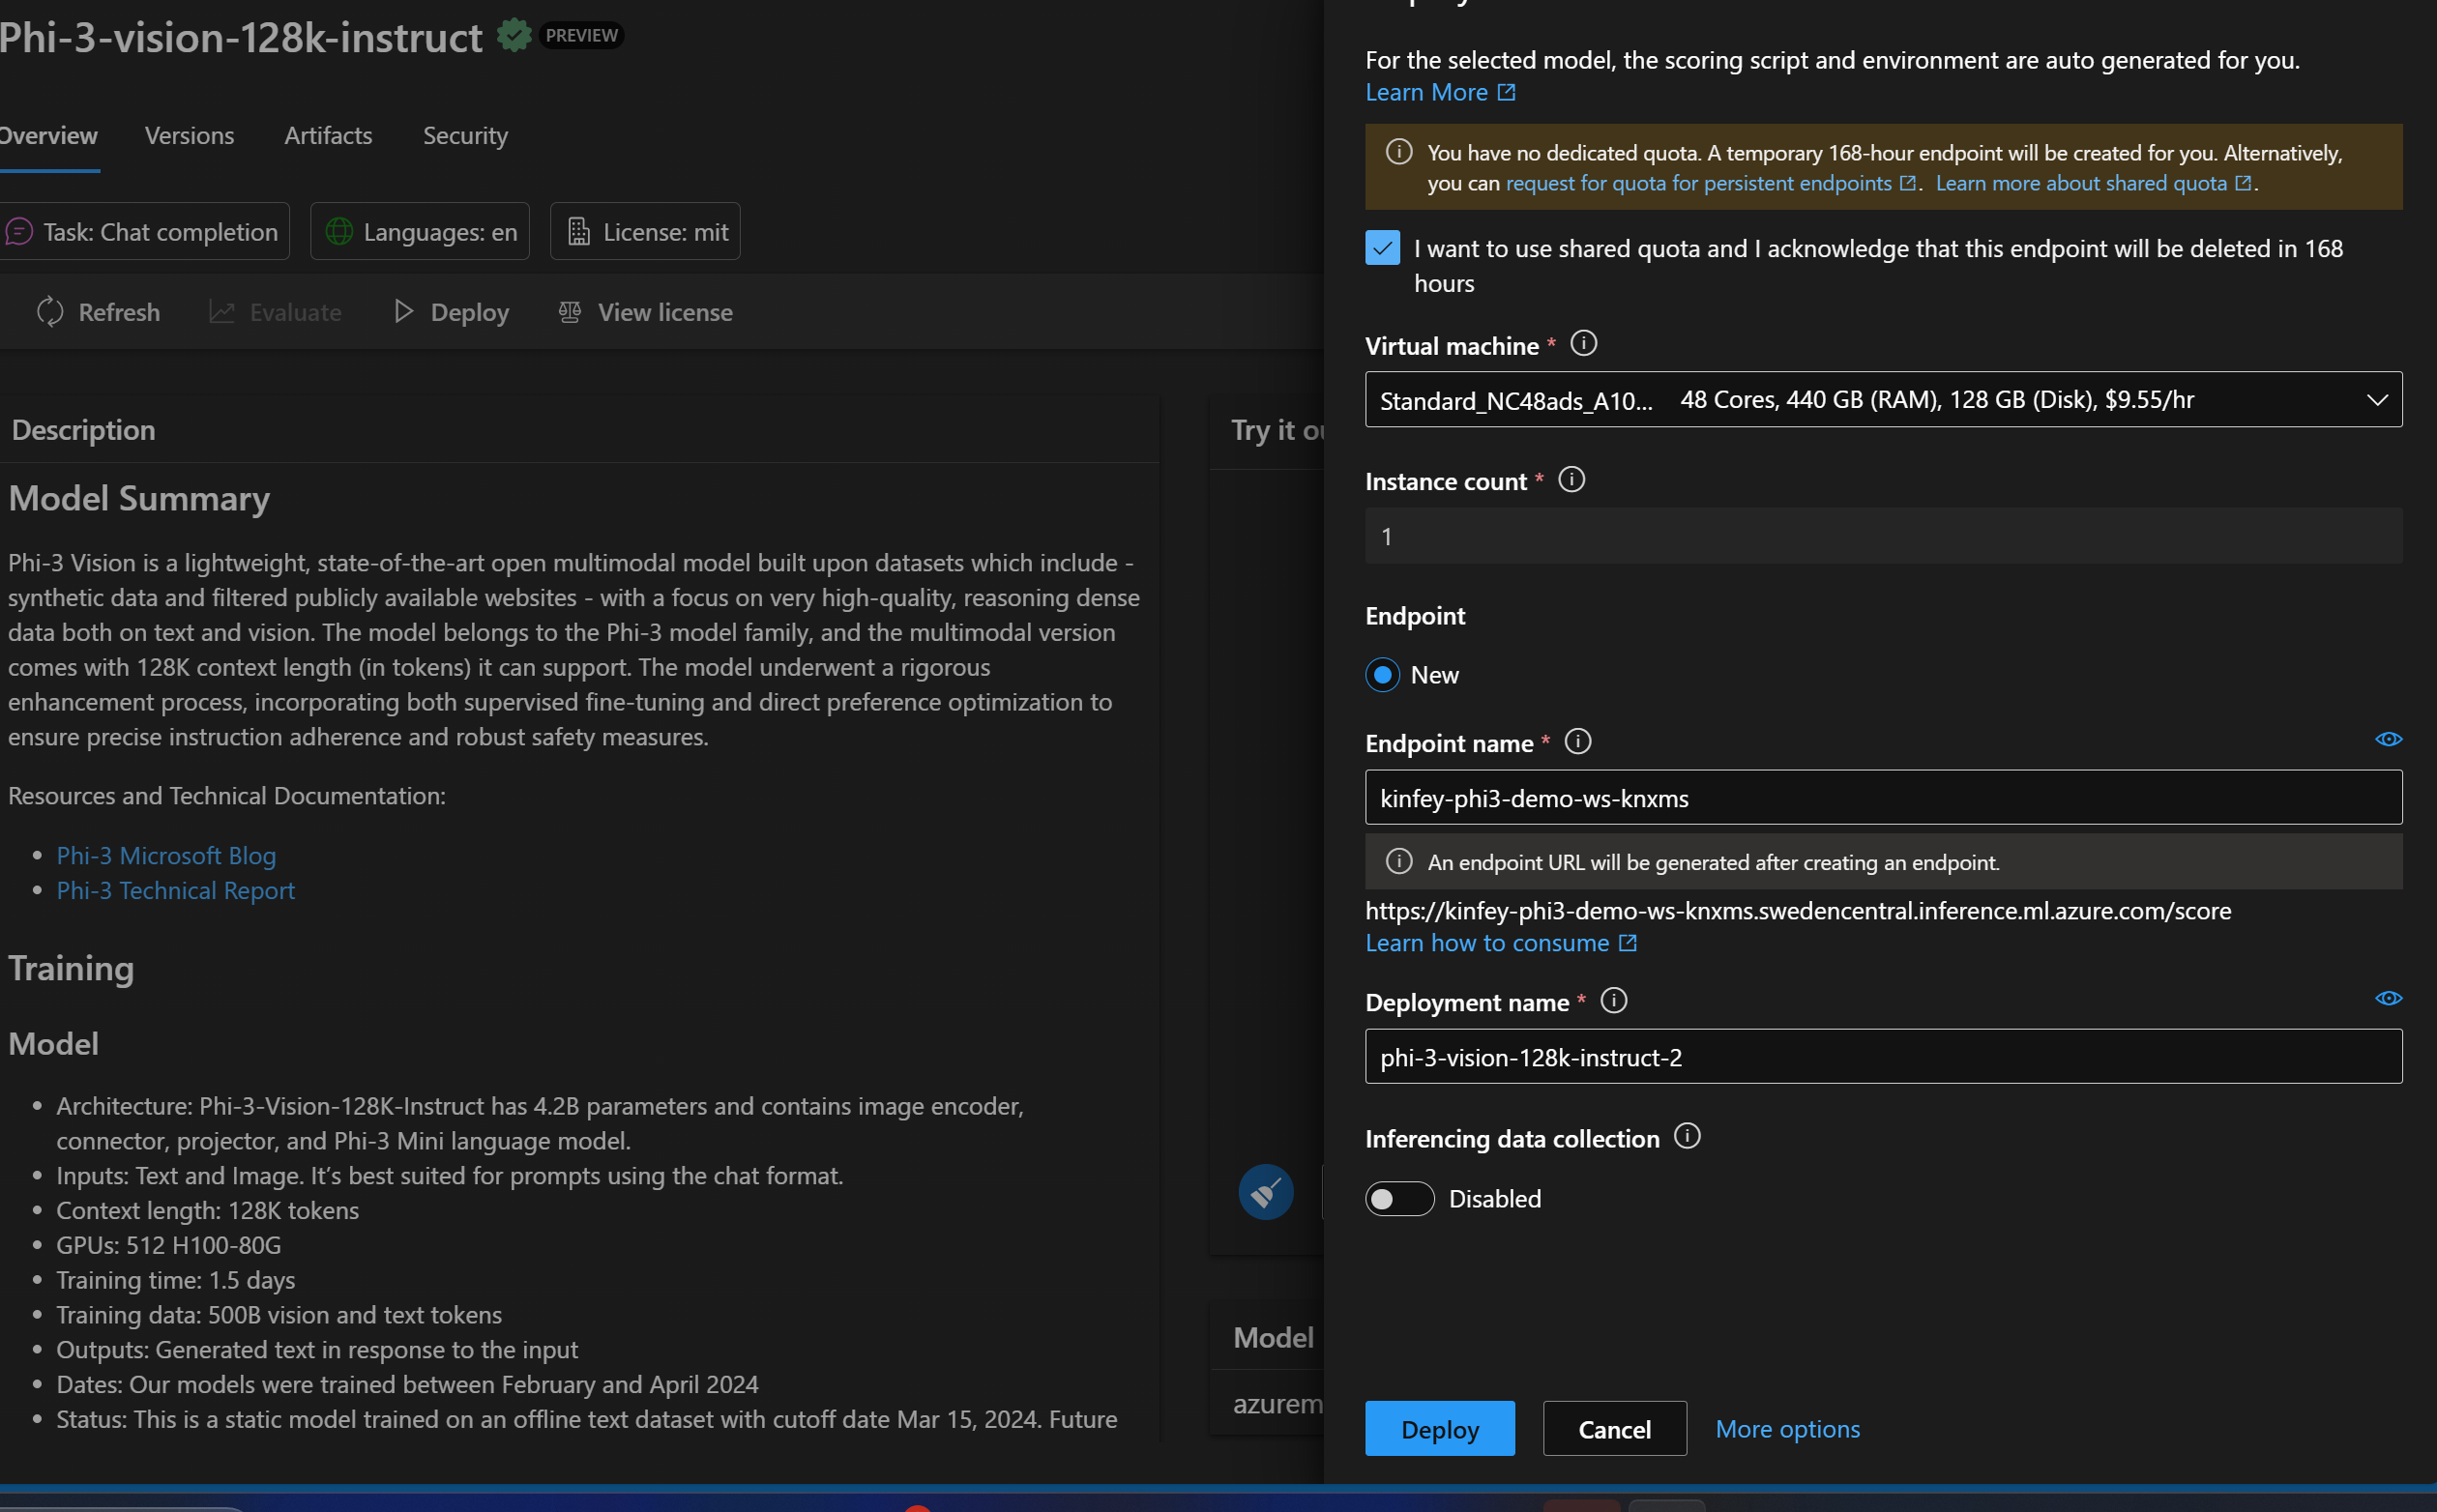Image resolution: width=2437 pixels, height=1512 pixels.
Task: Enable the Inferencing data collection toggle
Action: coord(1400,1199)
